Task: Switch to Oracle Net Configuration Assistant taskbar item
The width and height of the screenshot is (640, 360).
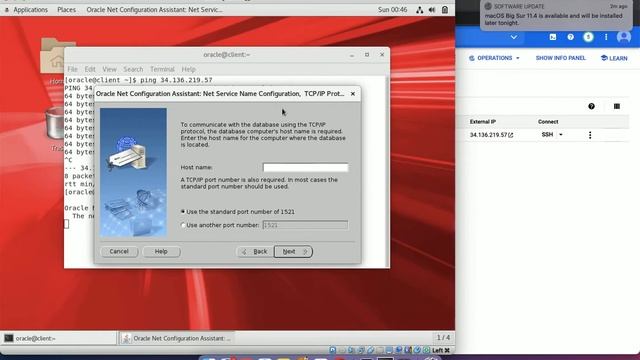Action: pos(177,338)
